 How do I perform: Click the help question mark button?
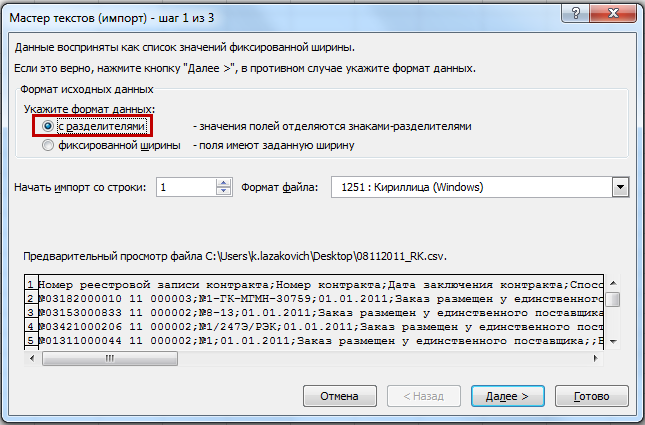[x=575, y=14]
